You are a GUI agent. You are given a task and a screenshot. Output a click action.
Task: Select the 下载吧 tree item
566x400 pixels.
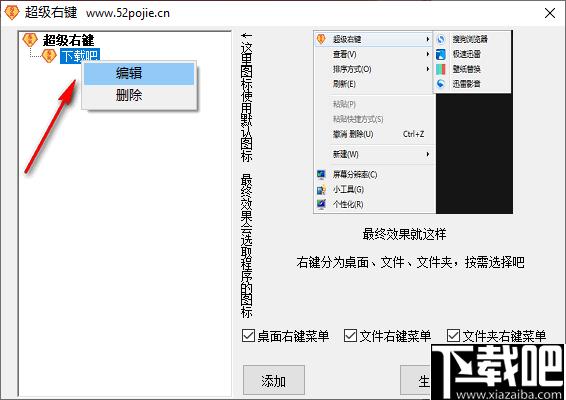80,56
